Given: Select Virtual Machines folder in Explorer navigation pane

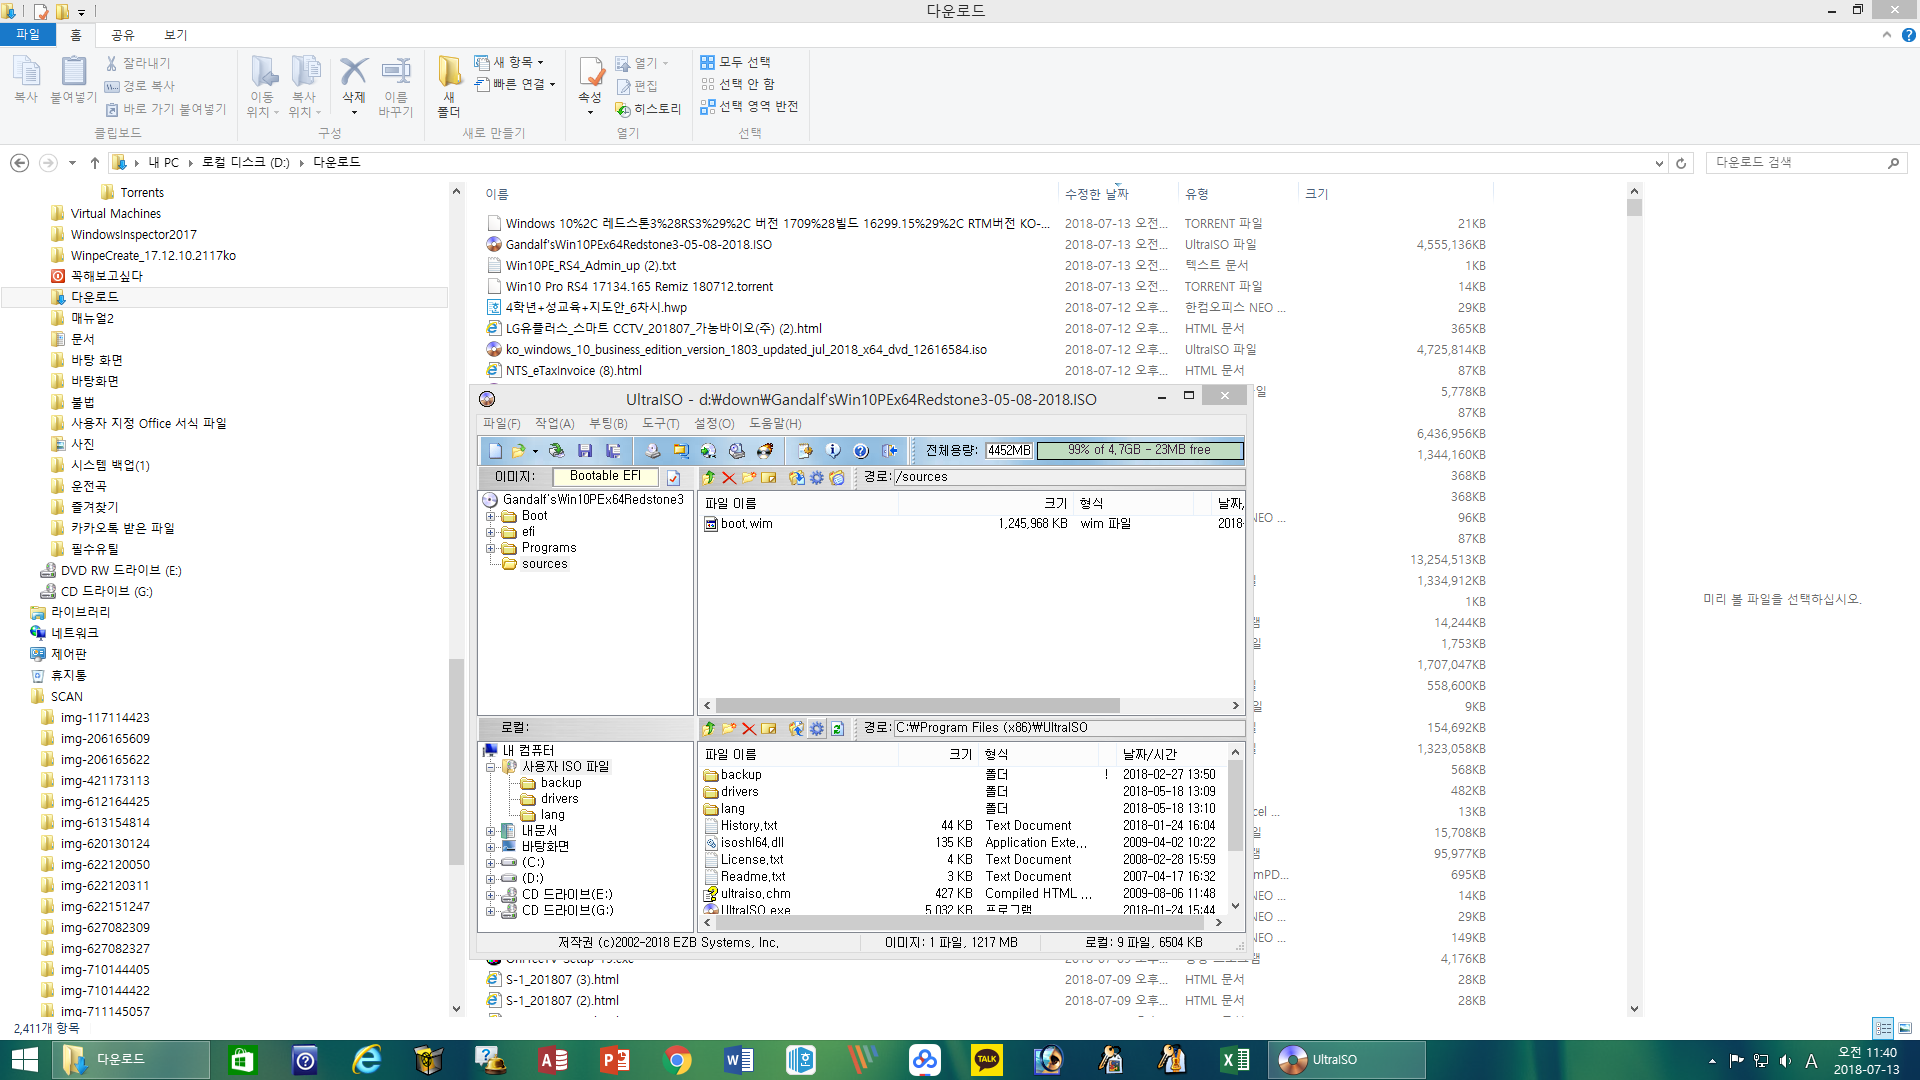Looking at the screenshot, I should (115, 214).
